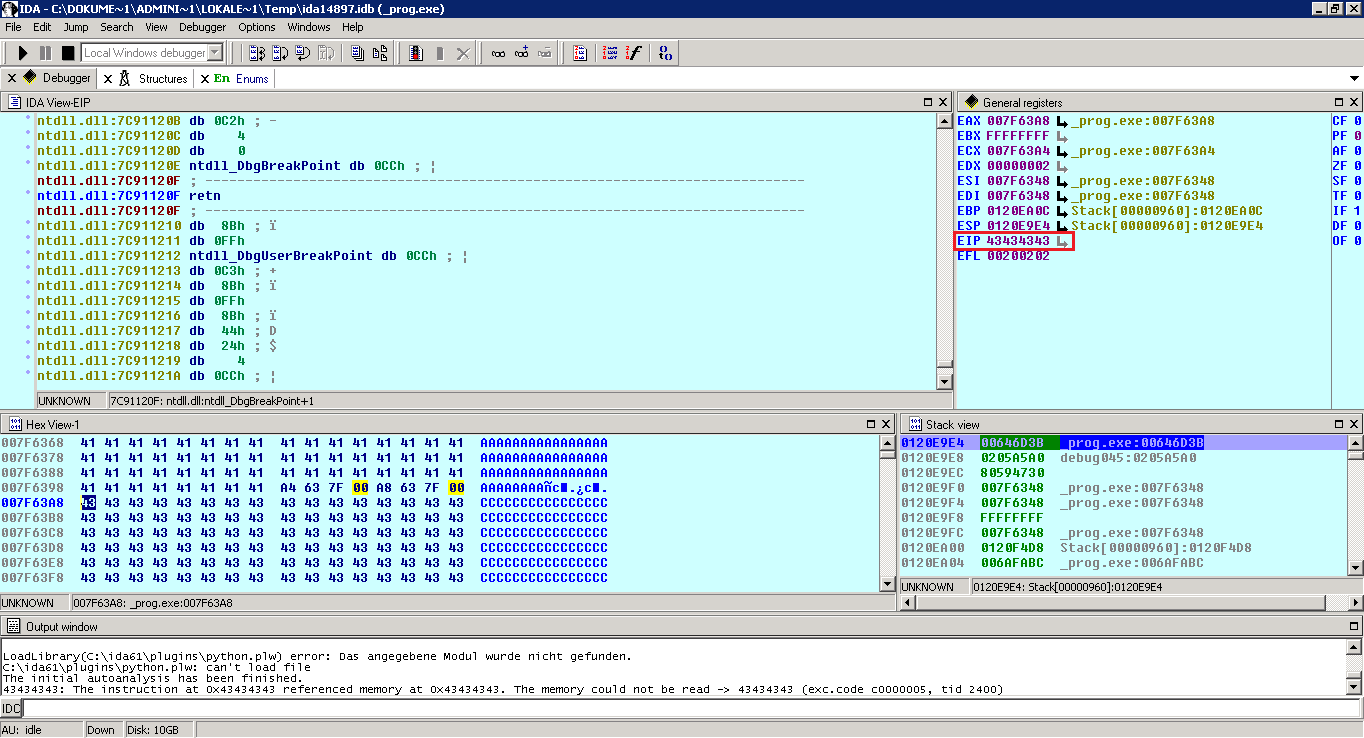Click the greyed Run to cursor icon
This screenshot has width=1364, height=738.
coord(327,53)
